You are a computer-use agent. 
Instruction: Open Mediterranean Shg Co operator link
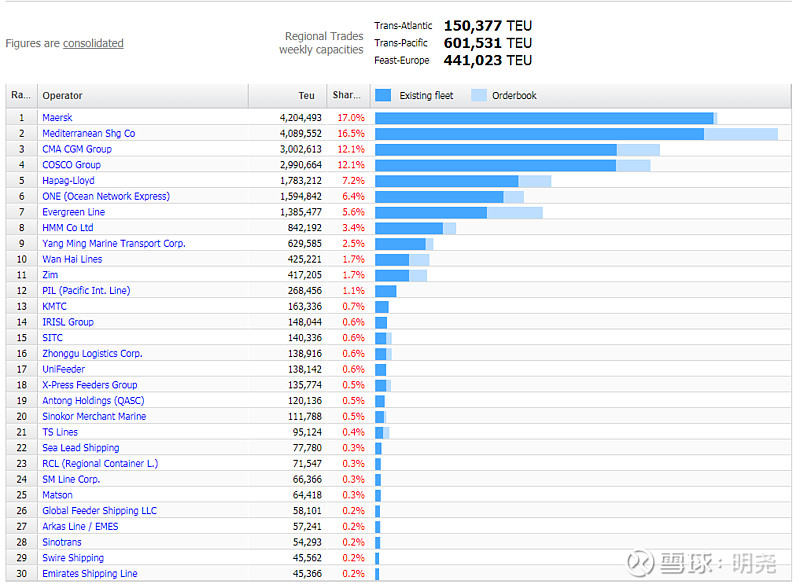[x=89, y=133]
